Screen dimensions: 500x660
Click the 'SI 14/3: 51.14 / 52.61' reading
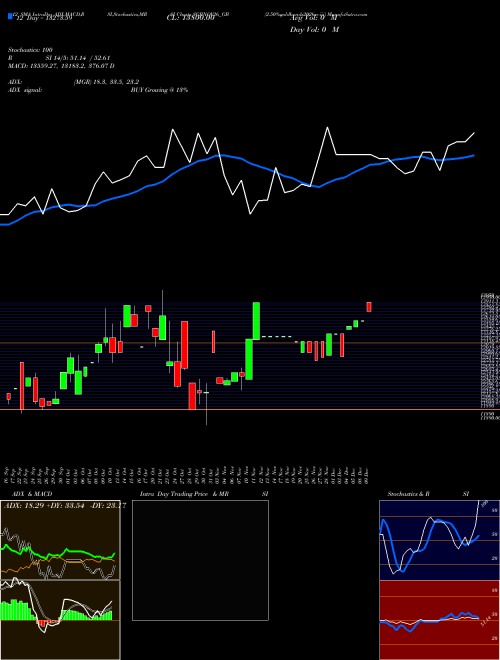tap(78, 58)
